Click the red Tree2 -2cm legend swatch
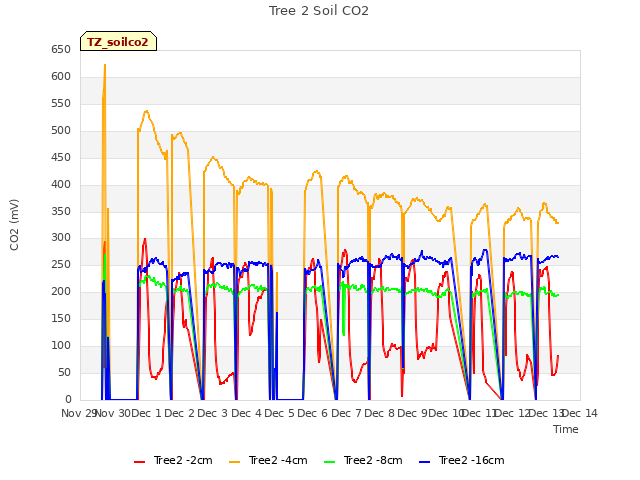The height and width of the screenshot is (480, 640). [140, 462]
